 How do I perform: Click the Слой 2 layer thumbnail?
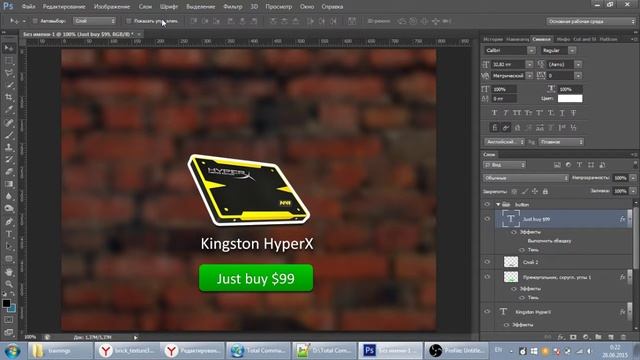[511, 262]
